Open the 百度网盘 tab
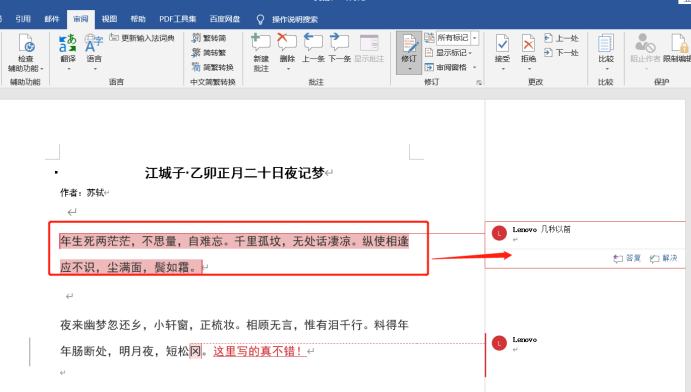Image resolution: width=691 pixels, height=392 pixels. pyautogui.click(x=225, y=19)
